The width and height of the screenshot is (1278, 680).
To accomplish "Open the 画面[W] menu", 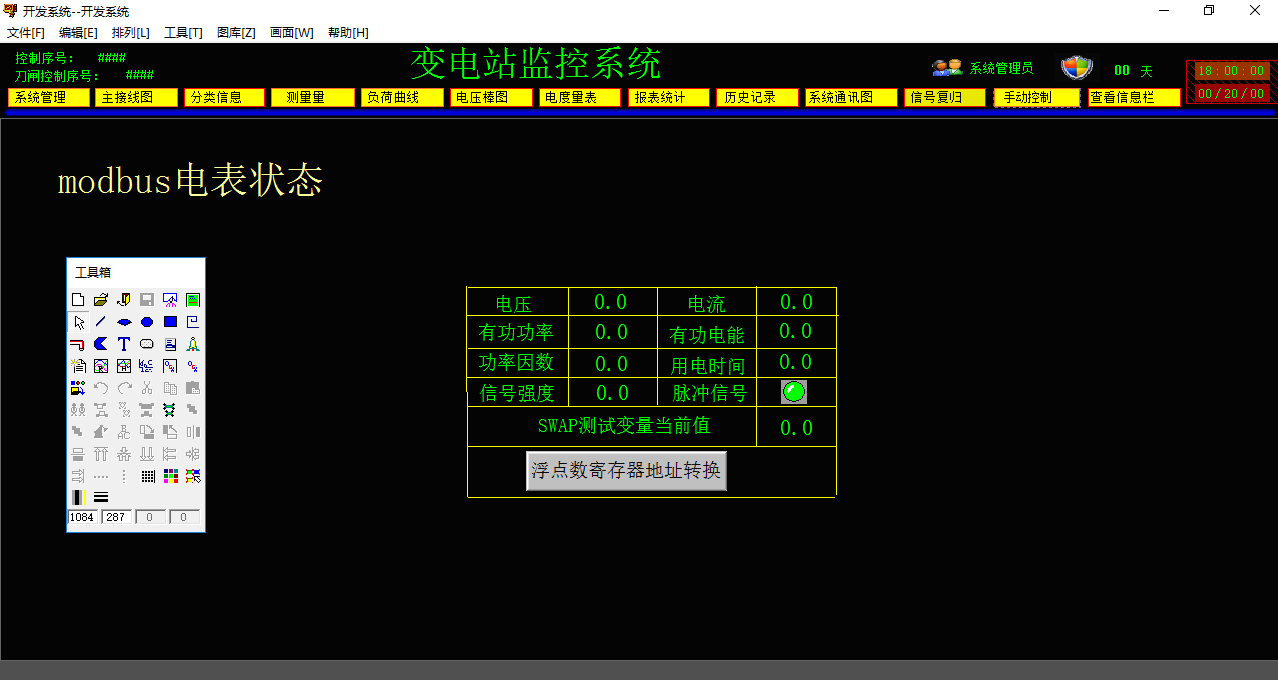I will [292, 33].
